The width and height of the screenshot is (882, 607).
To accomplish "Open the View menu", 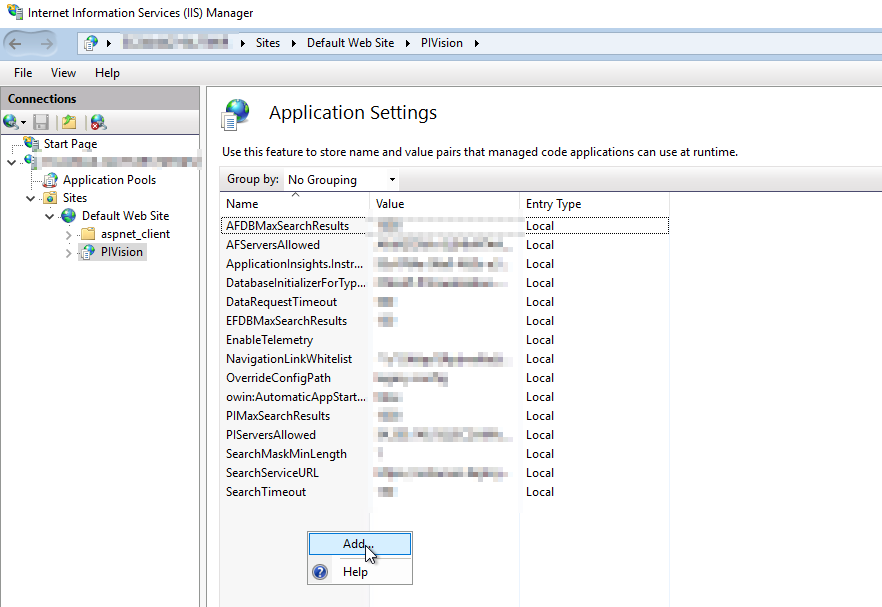I will 63,72.
